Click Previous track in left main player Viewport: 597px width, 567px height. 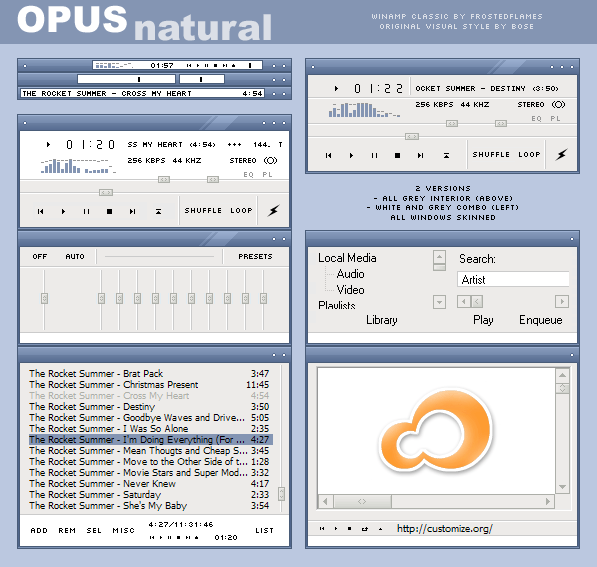40,211
